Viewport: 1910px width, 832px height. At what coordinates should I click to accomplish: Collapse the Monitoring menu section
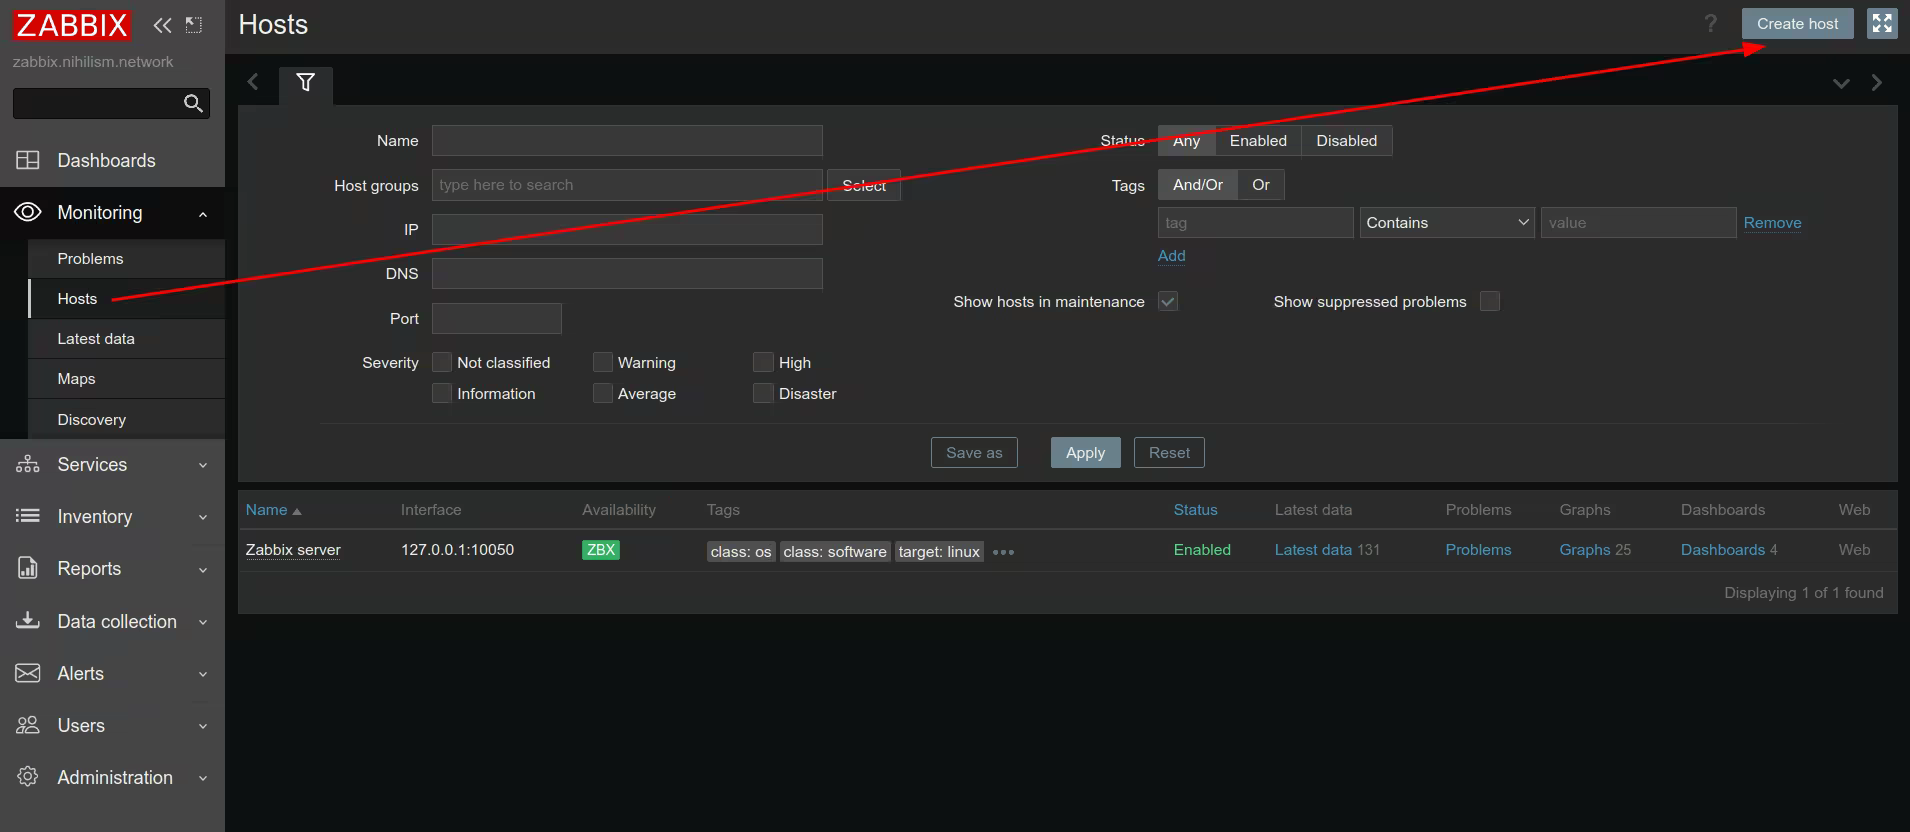(x=203, y=213)
